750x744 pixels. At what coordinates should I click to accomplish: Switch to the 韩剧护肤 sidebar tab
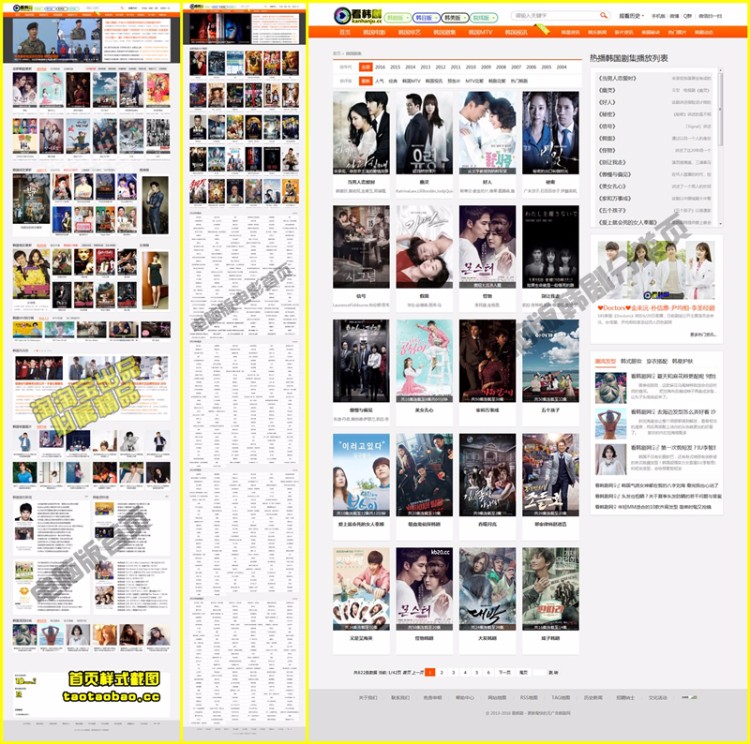683,361
